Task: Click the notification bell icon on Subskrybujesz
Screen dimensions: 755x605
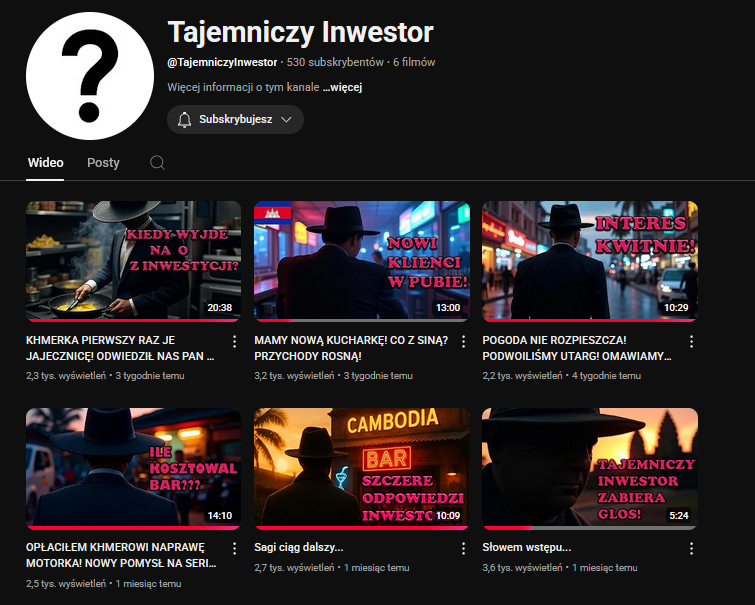Action: click(x=184, y=119)
